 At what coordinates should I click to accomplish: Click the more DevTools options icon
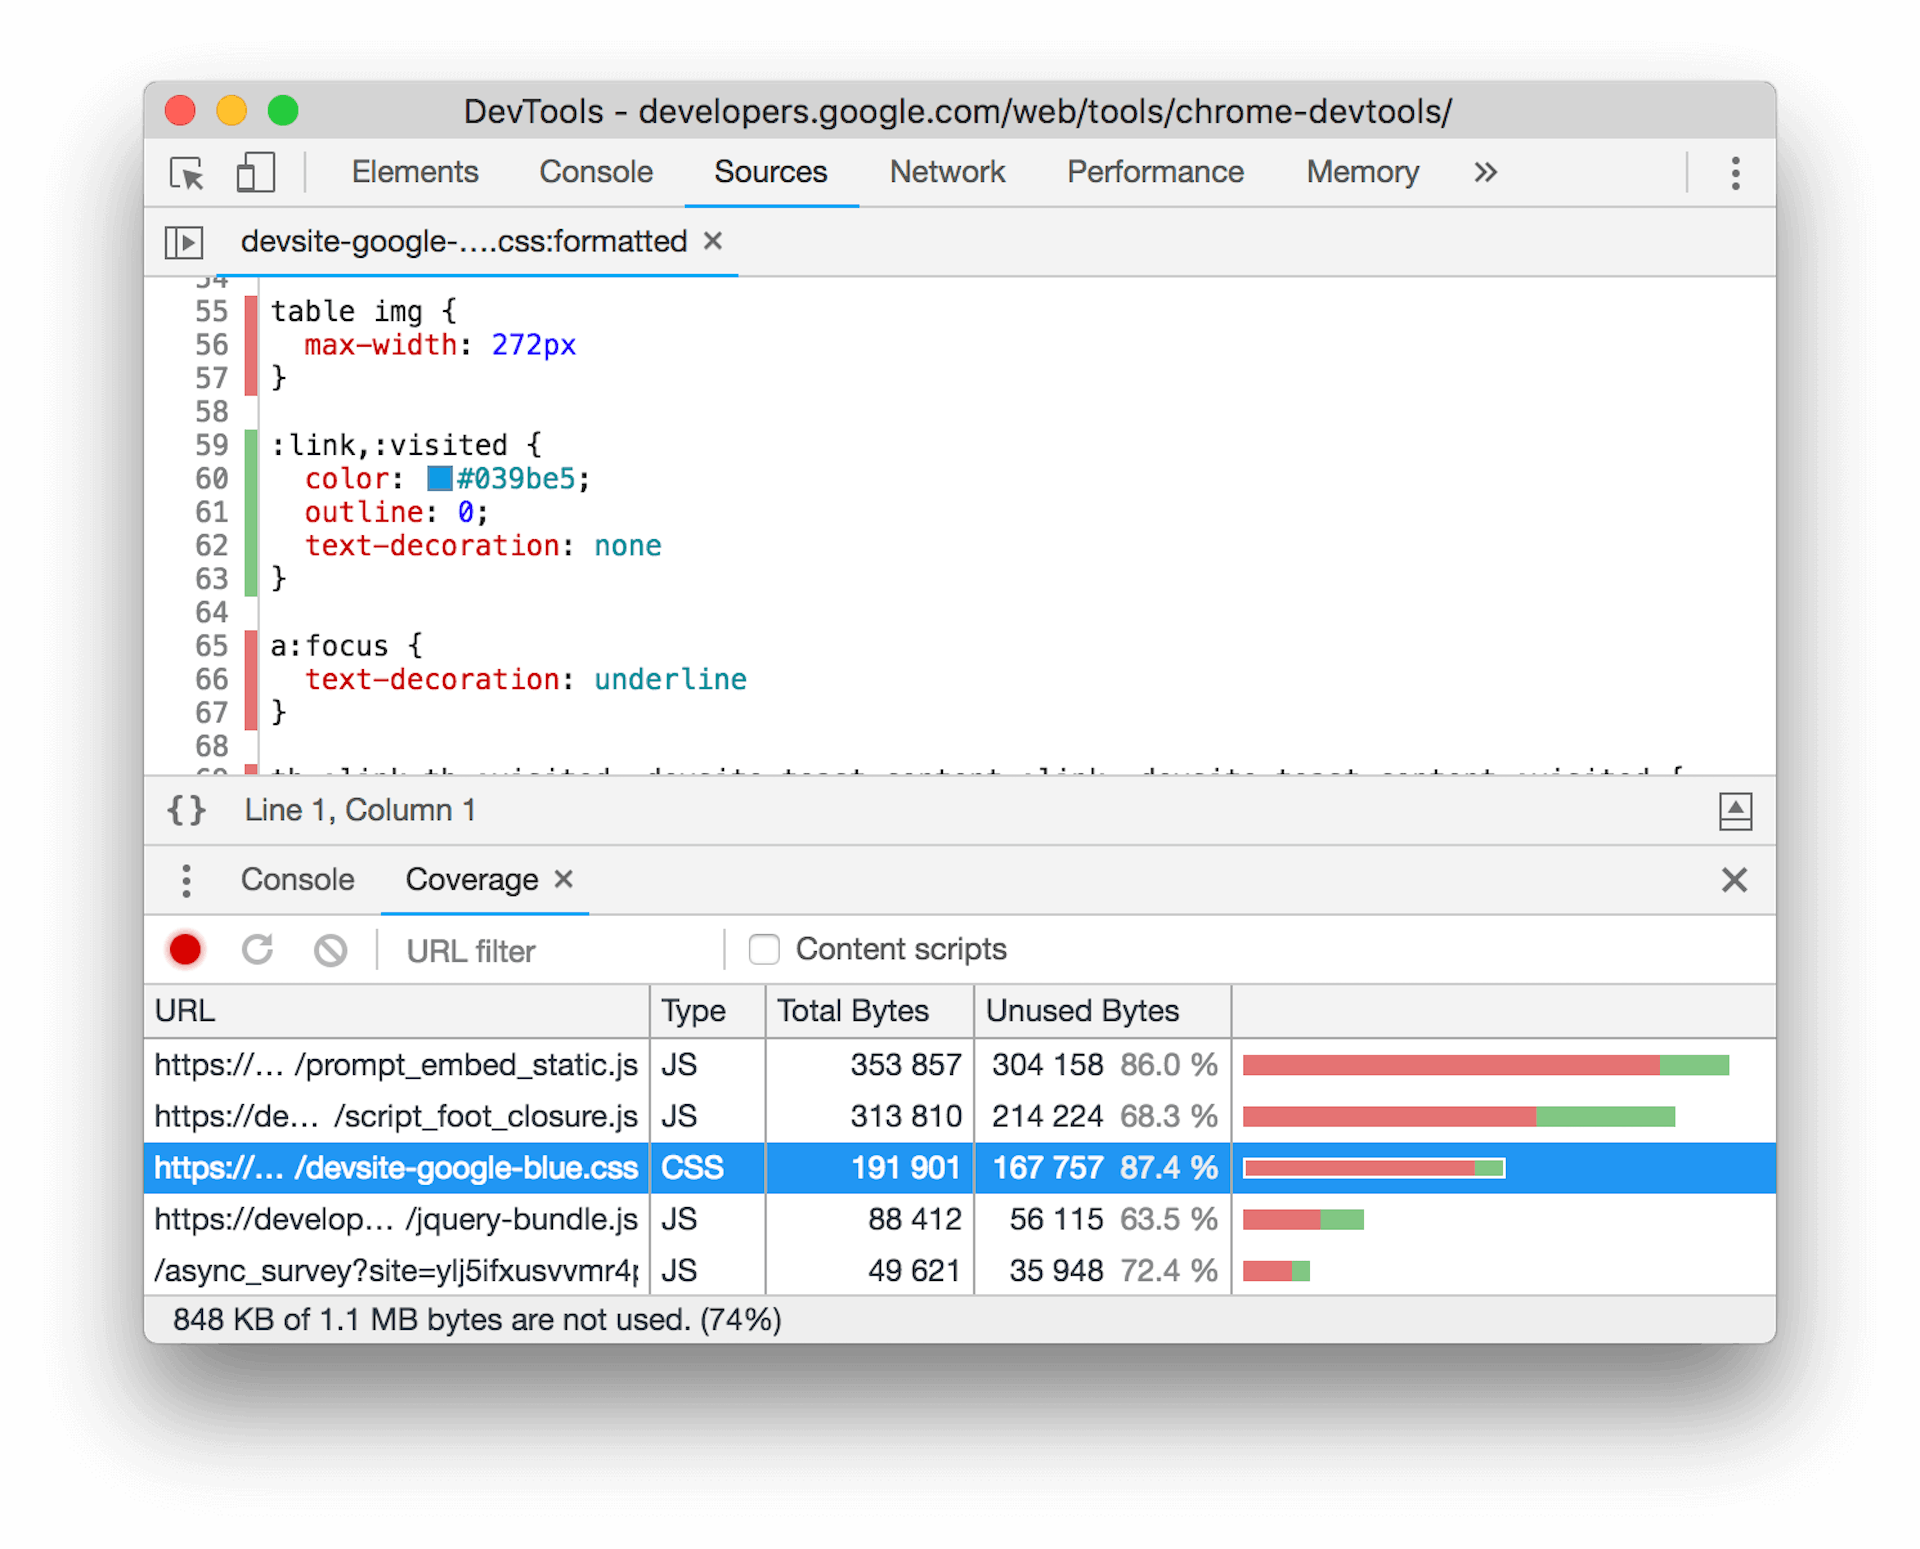1734,169
